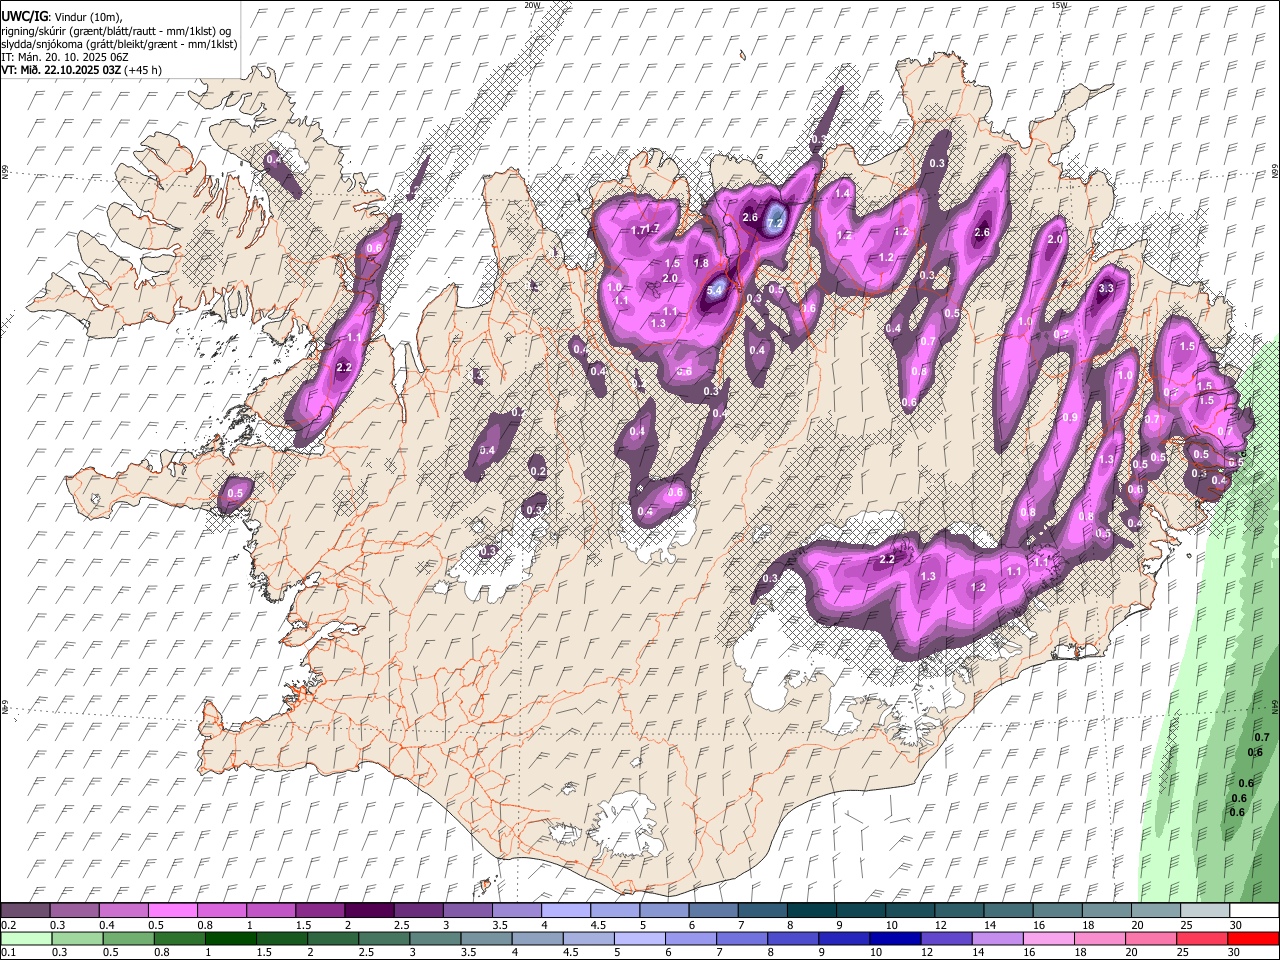Click the 'IT: Mán. 20. 10. 2025 06Z' line

[66, 57]
